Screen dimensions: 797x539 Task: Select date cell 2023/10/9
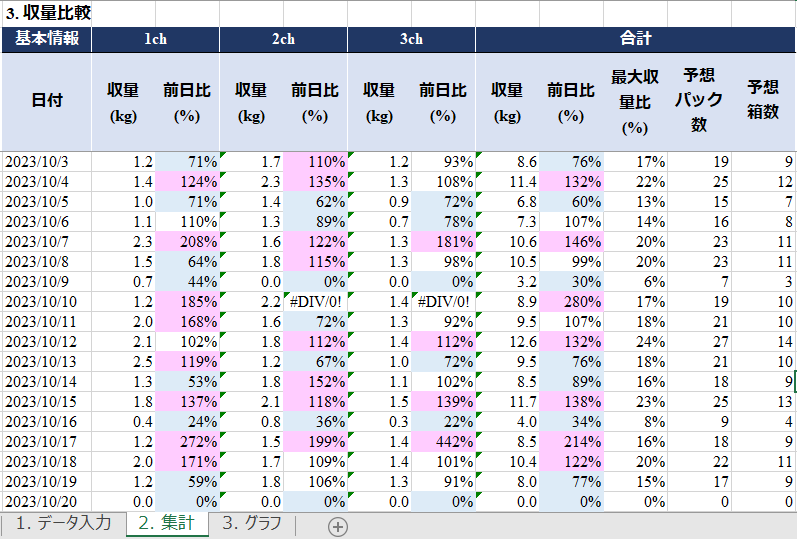point(47,282)
